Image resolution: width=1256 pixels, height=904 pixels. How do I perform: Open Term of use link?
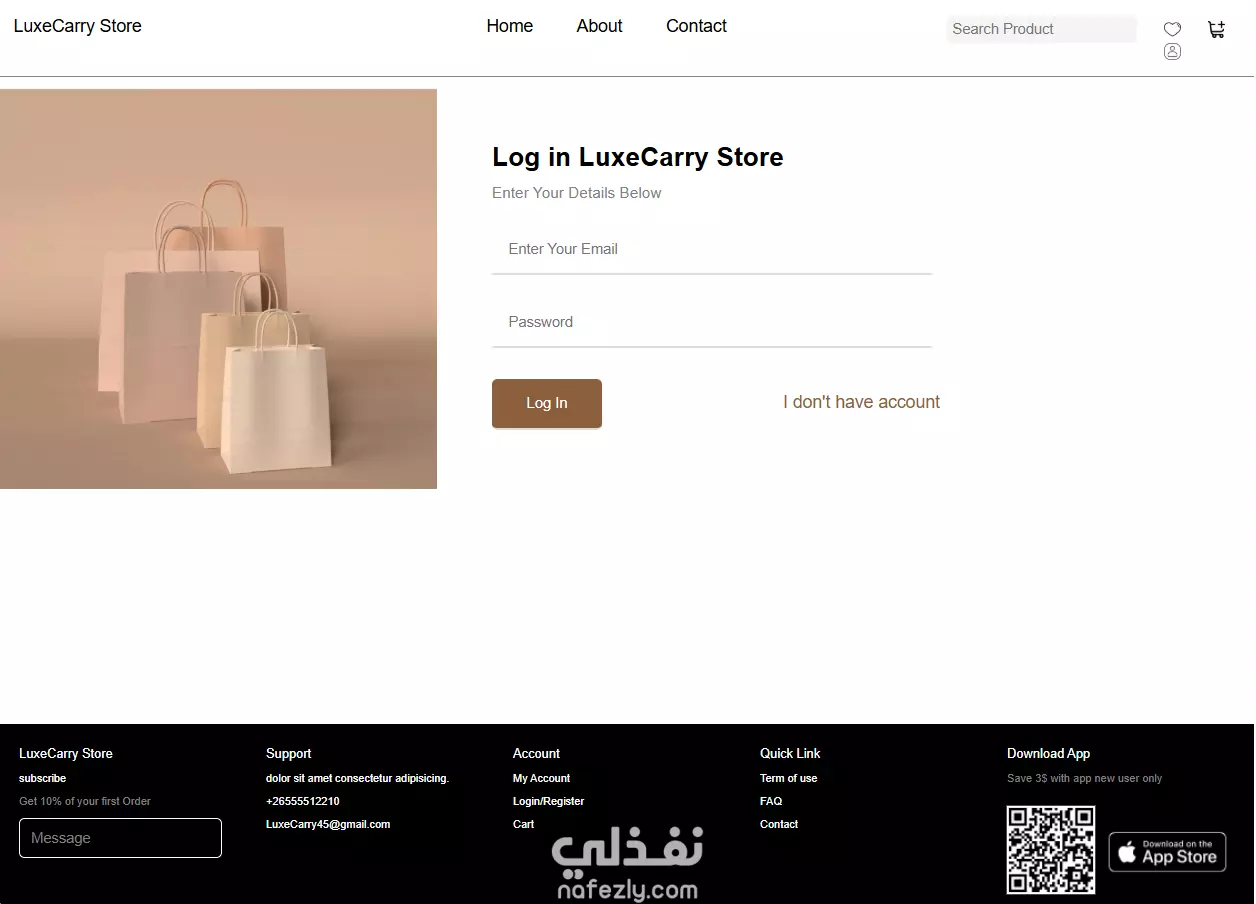(x=788, y=778)
